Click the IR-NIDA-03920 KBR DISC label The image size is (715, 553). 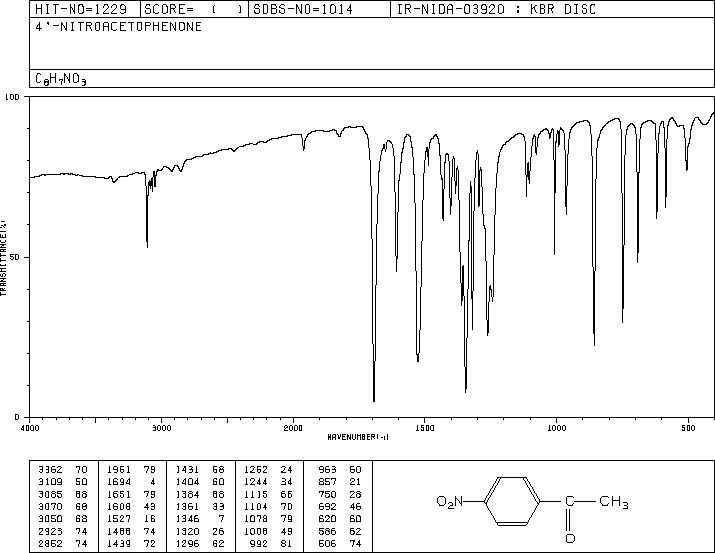point(496,9)
